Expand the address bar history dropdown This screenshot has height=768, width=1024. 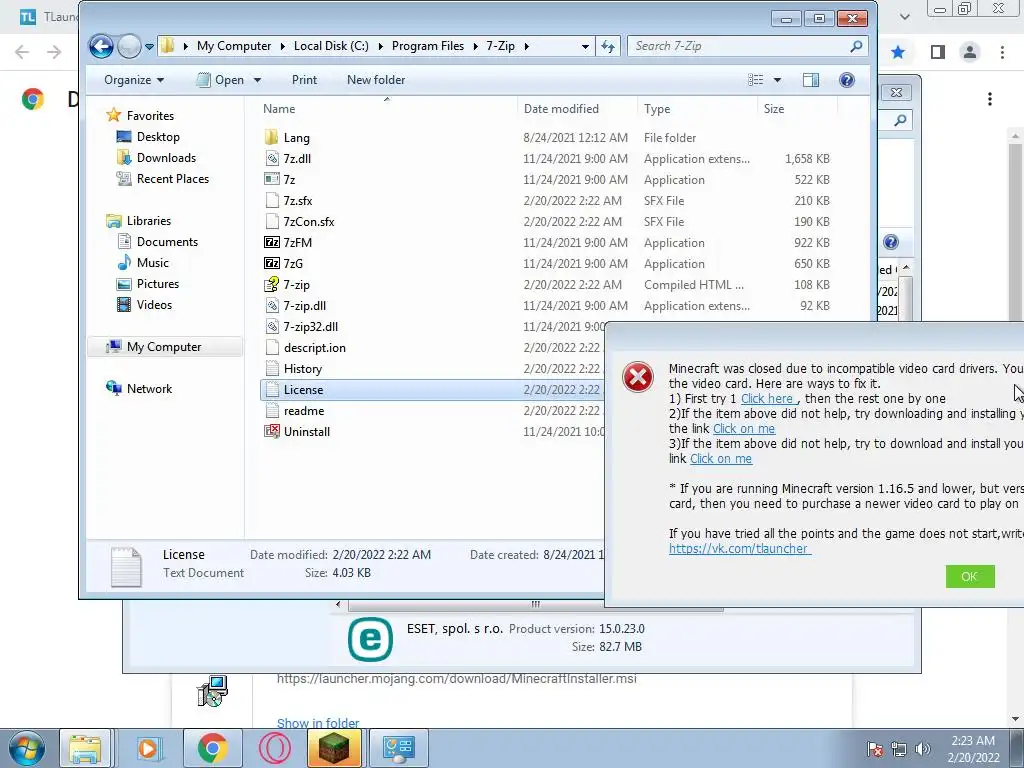pyautogui.click(x=585, y=46)
